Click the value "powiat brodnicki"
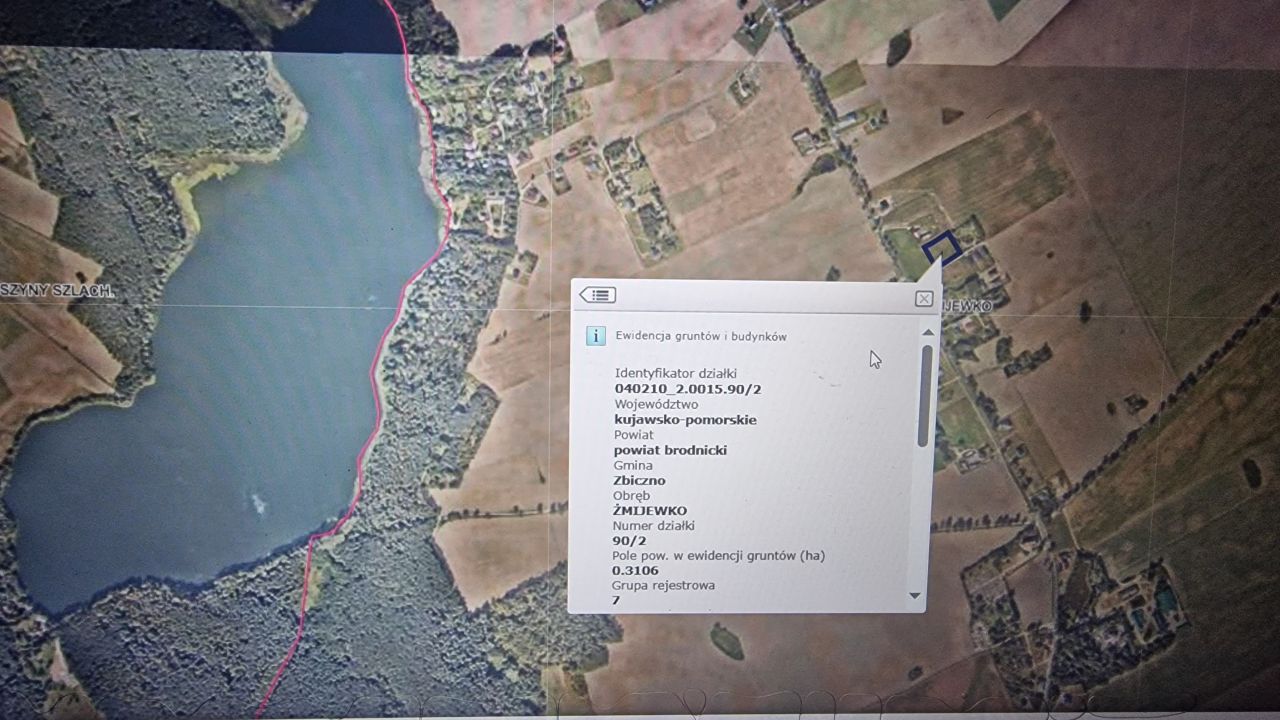Image resolution: width=1280 pixels, height=720 pixels. (x=670, y=450)
